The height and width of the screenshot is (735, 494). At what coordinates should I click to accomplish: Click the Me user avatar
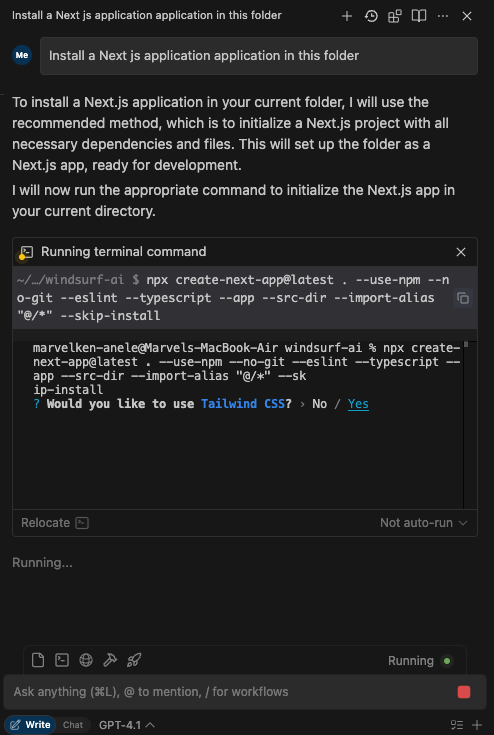[22, 55]
